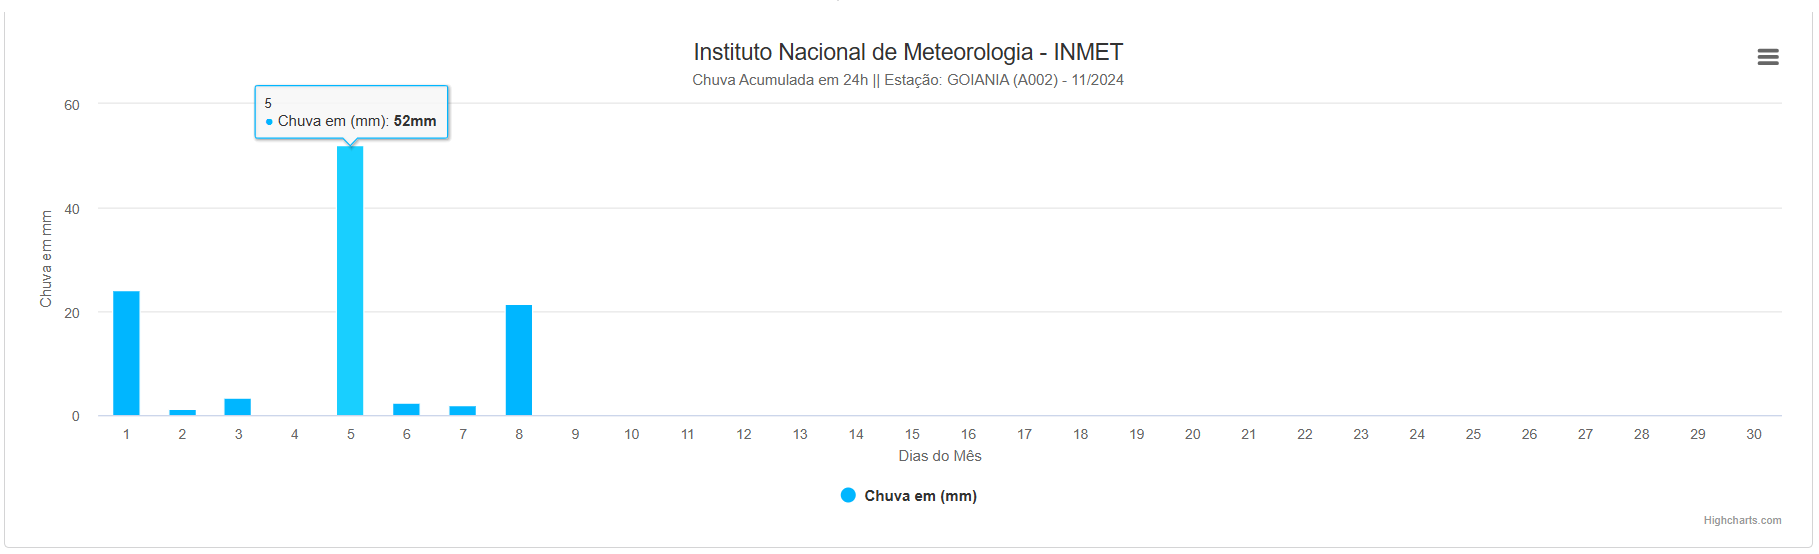This screenshot has width=1819, height=554.
Task: Click the day 7 rainfall bar
Action: (x=463, y=410)
